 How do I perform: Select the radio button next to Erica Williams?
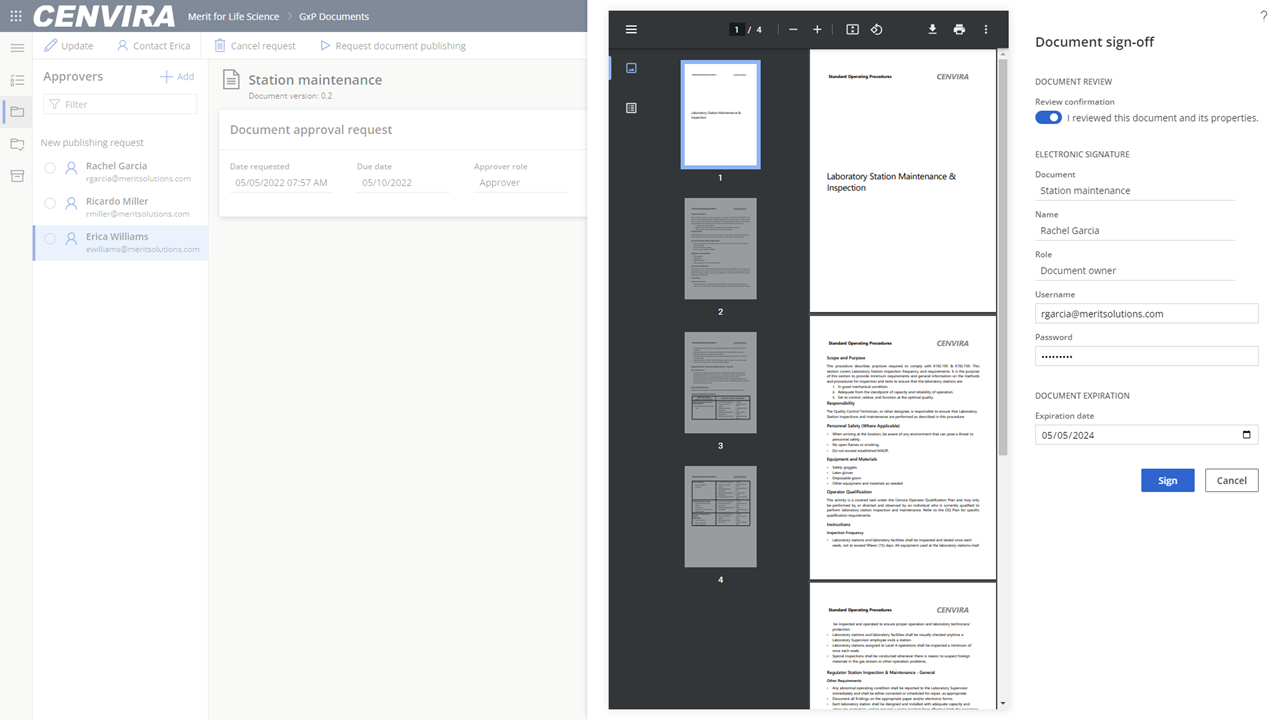point(49,238)
